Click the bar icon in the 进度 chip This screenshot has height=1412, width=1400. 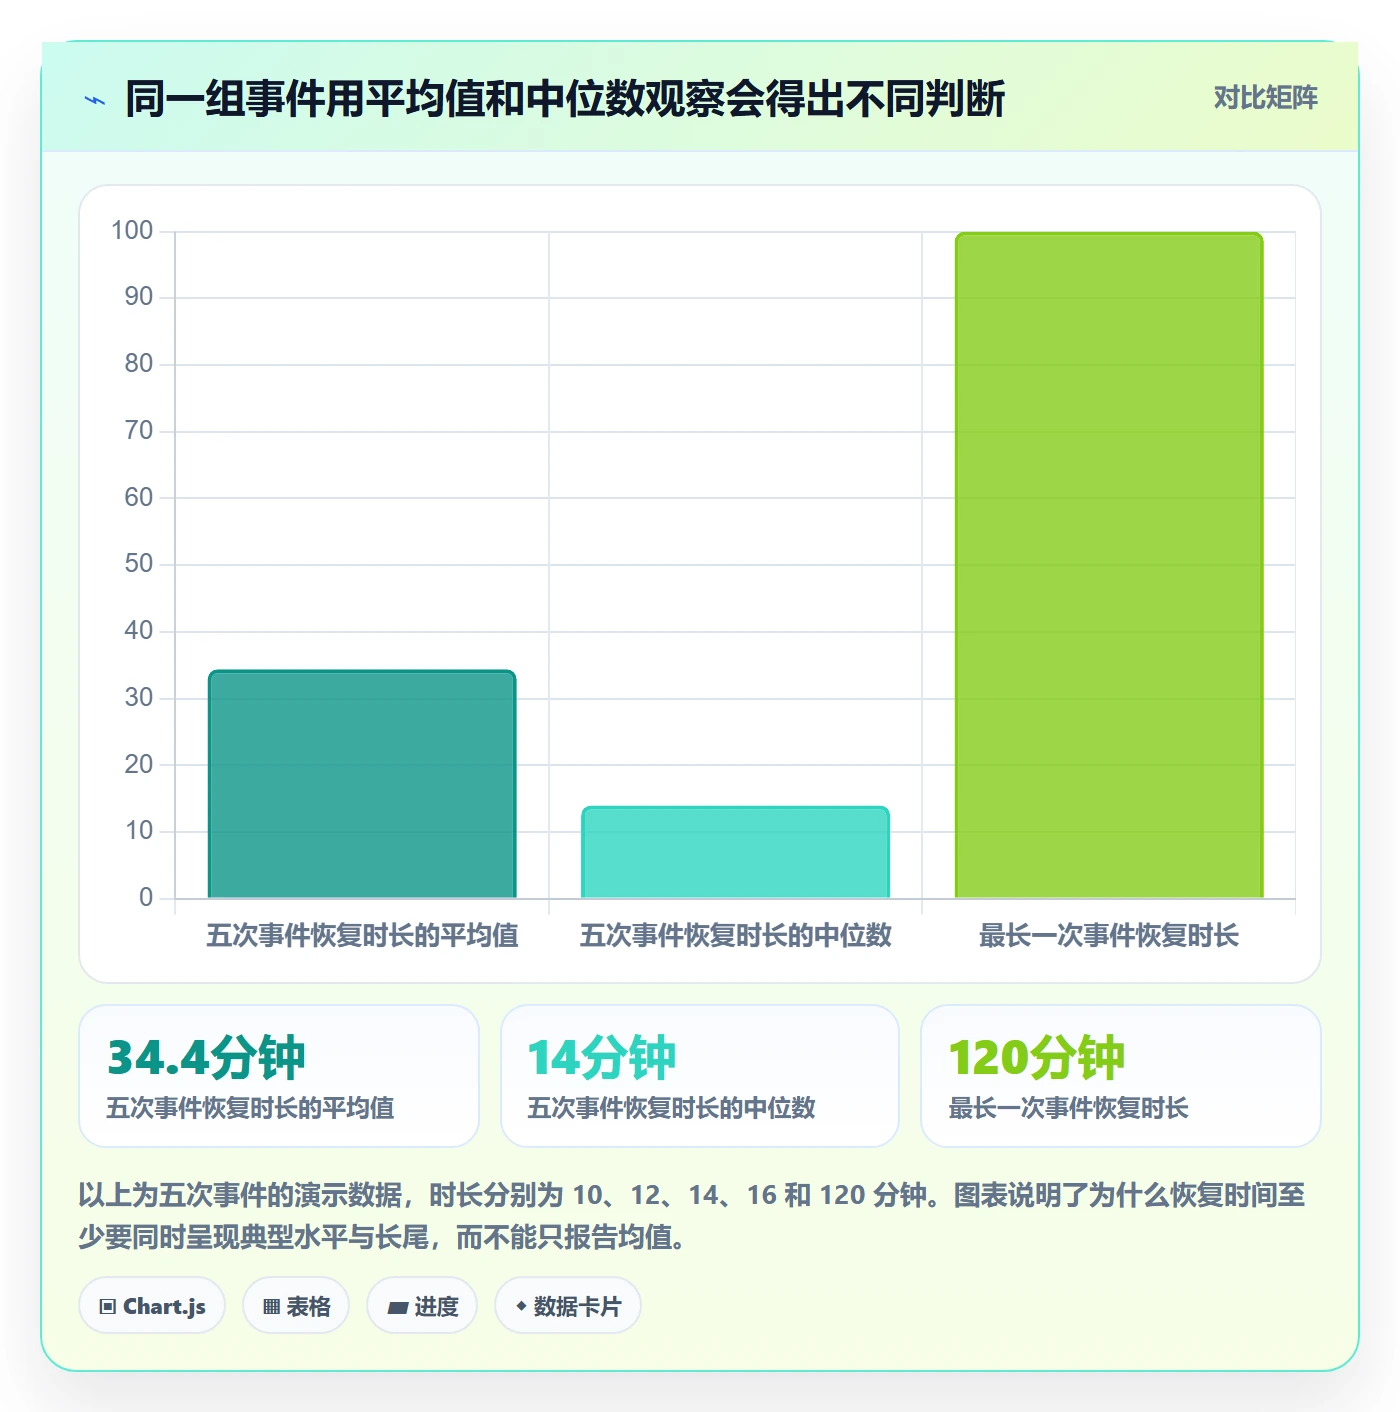tap(397, 1307)
